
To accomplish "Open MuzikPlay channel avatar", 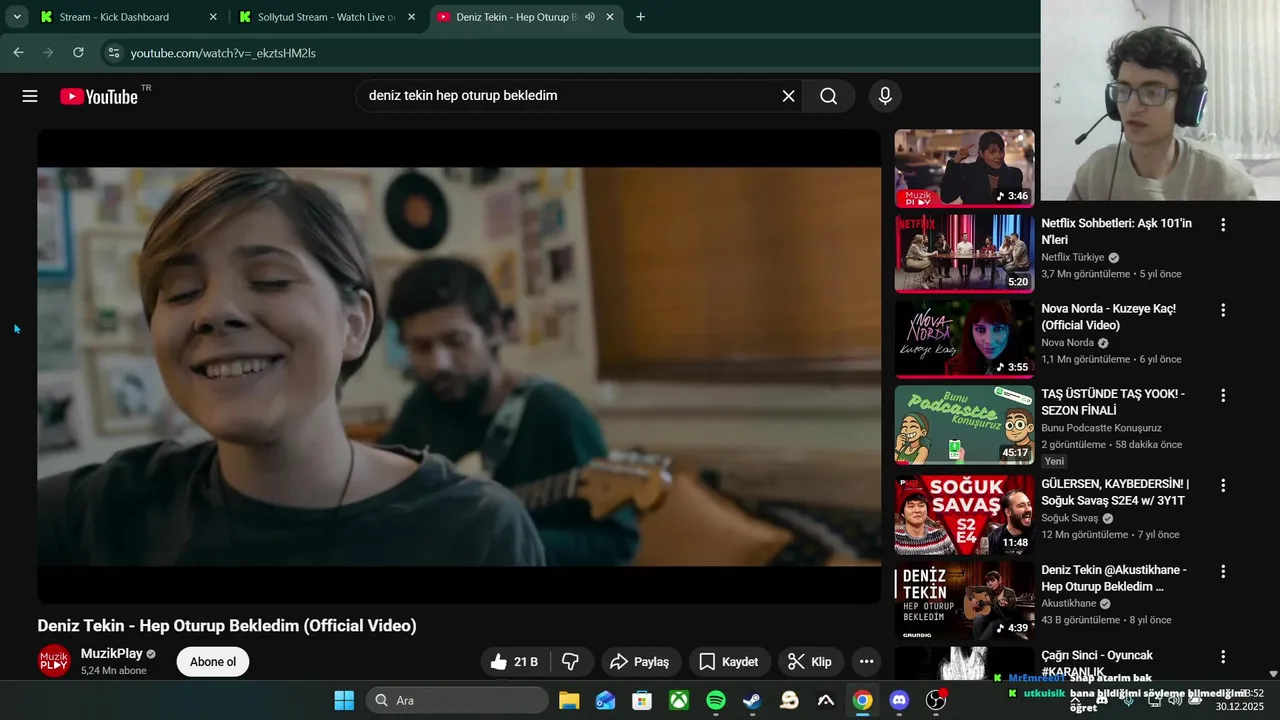I will click(x=54, y=661).
